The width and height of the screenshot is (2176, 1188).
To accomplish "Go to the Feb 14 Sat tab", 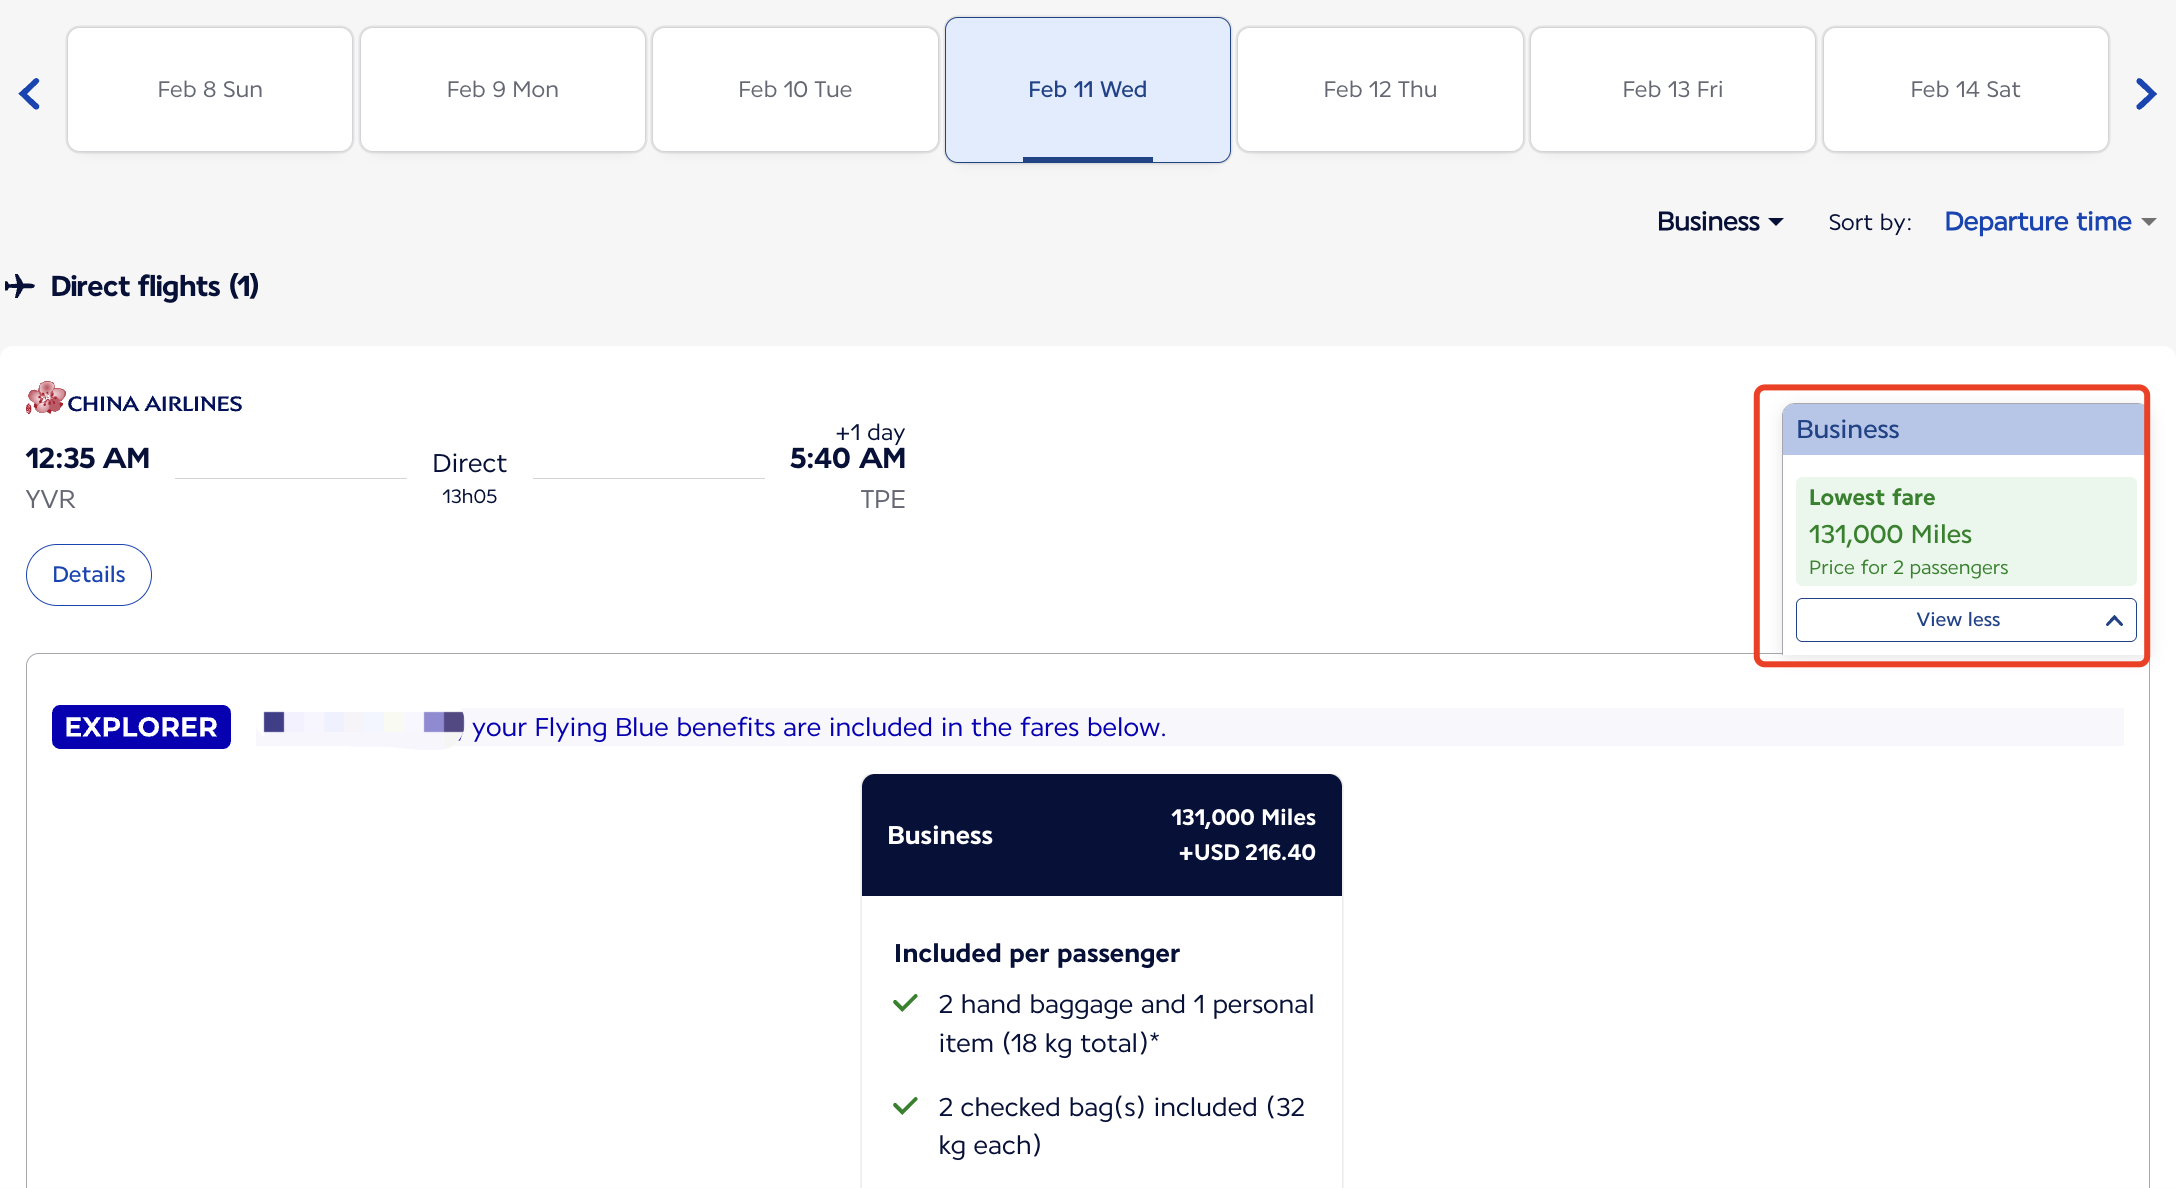I will click(1965, 90).
